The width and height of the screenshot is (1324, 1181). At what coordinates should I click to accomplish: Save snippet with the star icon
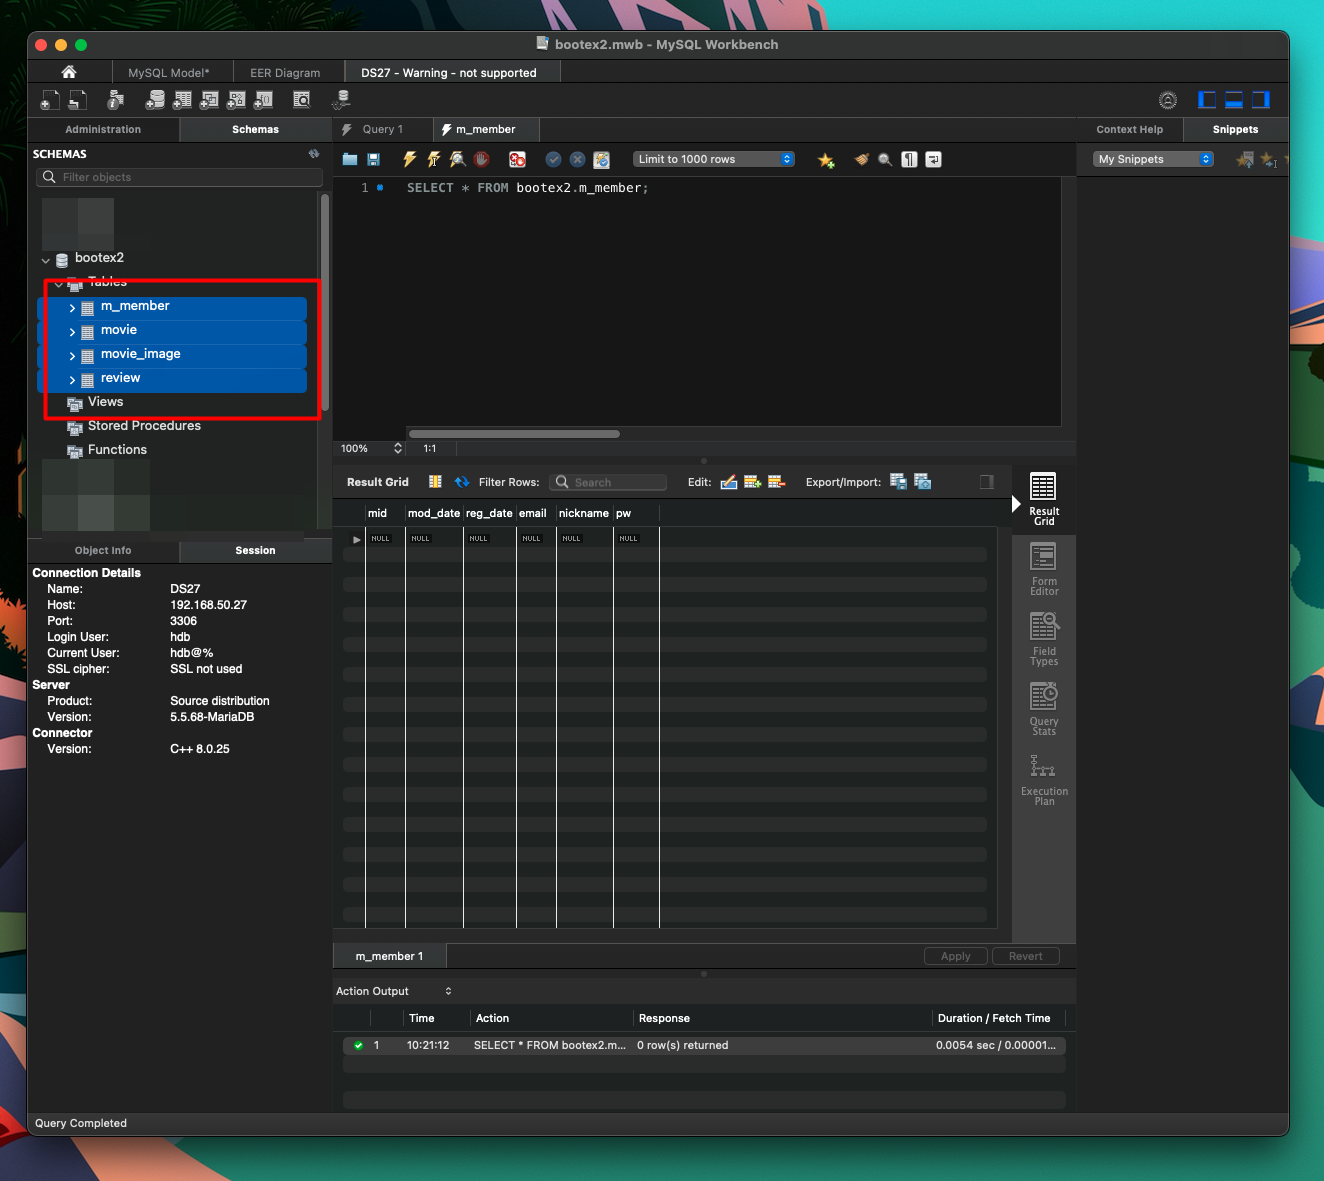(x=826, y=160)
